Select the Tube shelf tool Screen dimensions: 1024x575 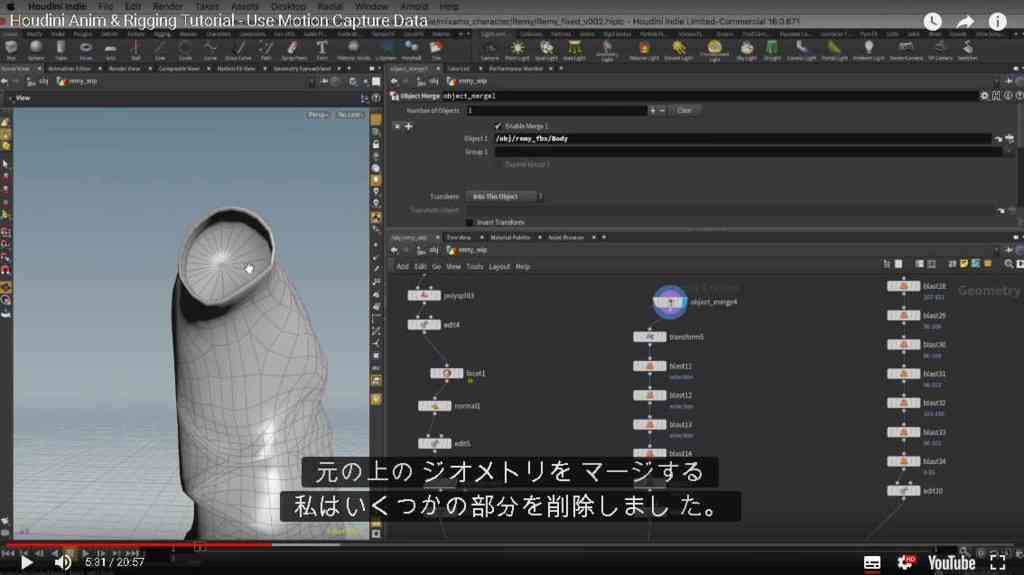click(61, 49)
